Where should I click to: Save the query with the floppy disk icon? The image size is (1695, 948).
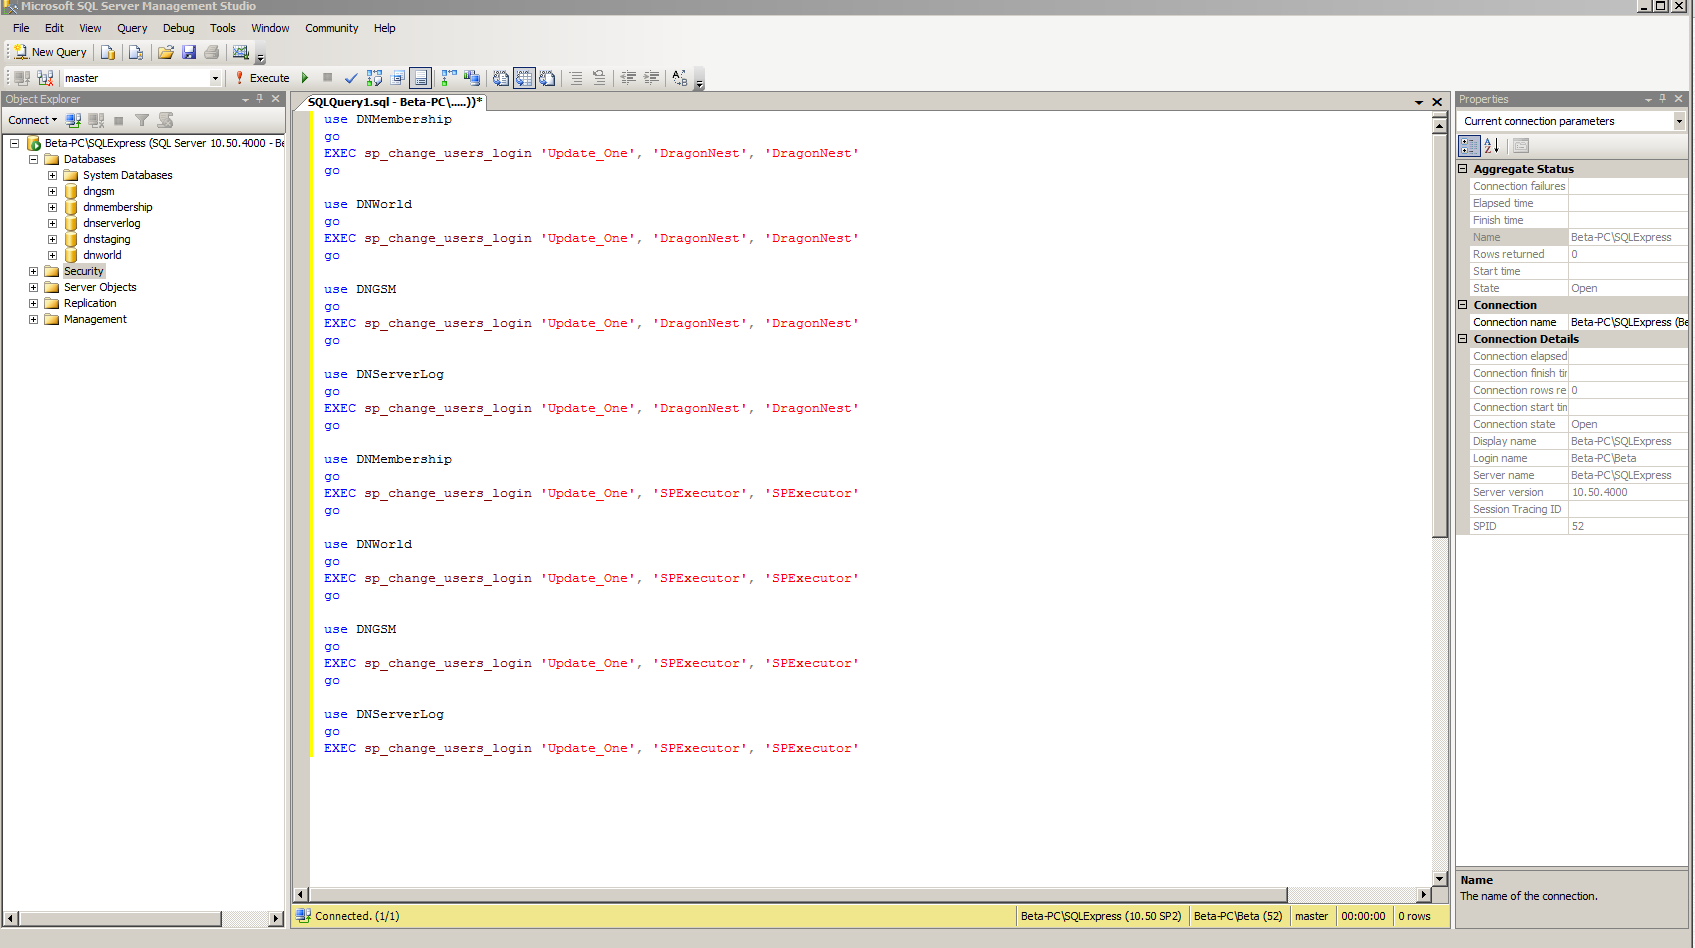tap(189, 52)
